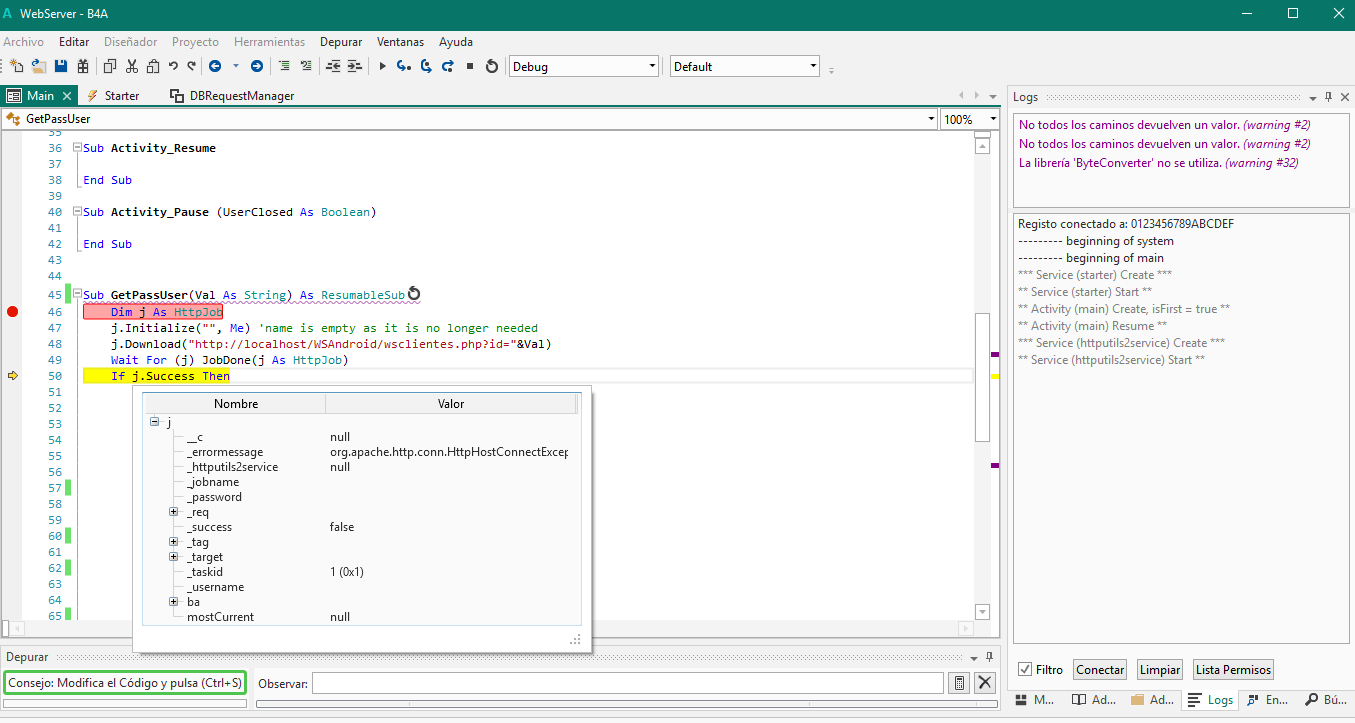Collapse Sub Activity_Pause code fold

click(77, 212)
